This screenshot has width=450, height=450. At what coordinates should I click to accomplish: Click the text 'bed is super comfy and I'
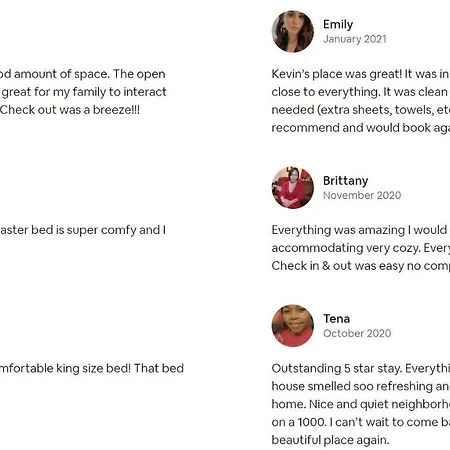[99, 230]
